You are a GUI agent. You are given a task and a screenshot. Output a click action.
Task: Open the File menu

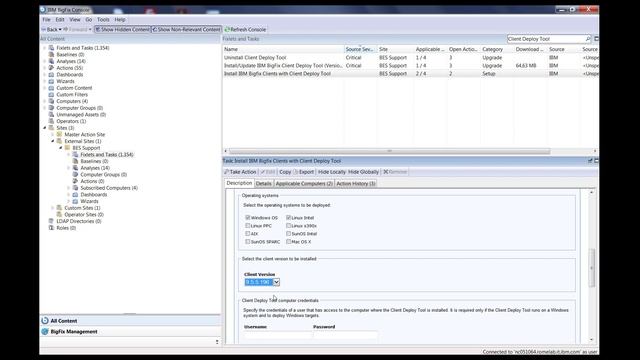pos(47,20)
